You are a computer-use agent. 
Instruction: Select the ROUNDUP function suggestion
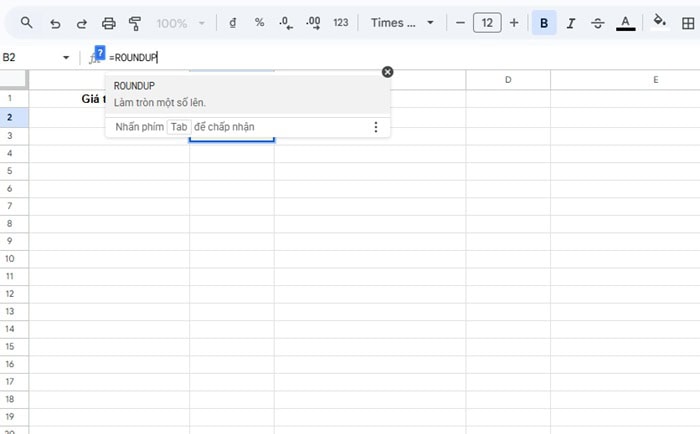pyautogui.click(x=248, y=94)
